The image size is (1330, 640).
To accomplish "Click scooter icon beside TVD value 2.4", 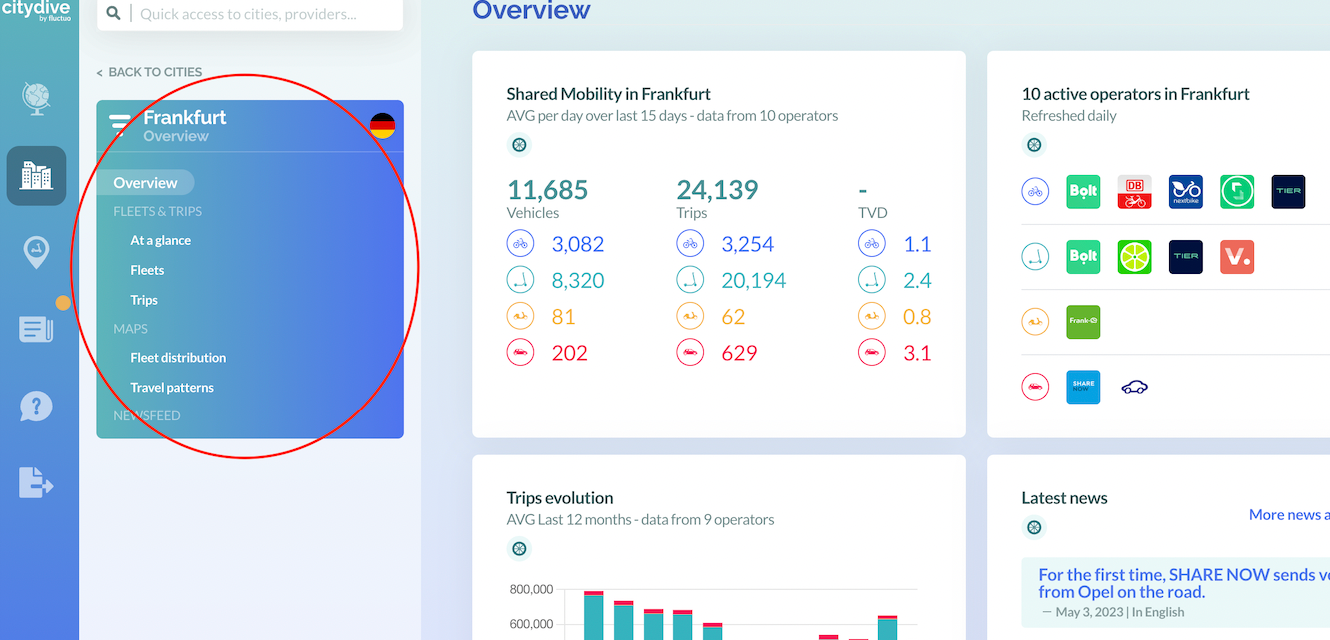I will point(872,281).
